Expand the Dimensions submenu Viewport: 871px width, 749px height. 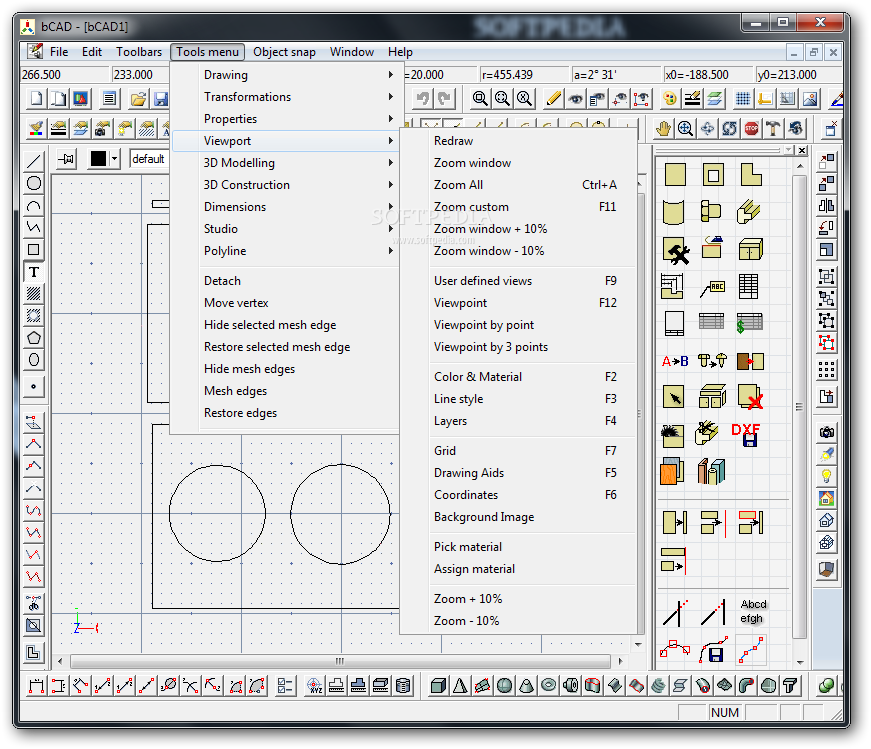[x=285, y=207]
